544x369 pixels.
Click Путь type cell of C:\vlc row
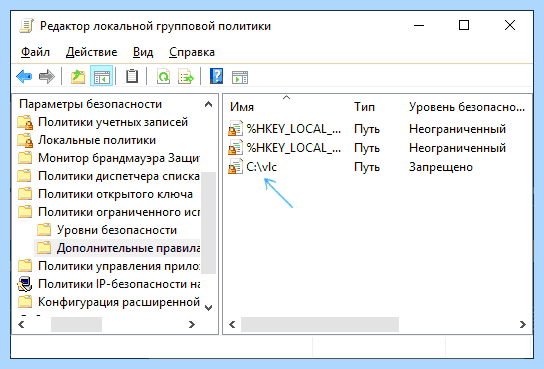[367, 167]
